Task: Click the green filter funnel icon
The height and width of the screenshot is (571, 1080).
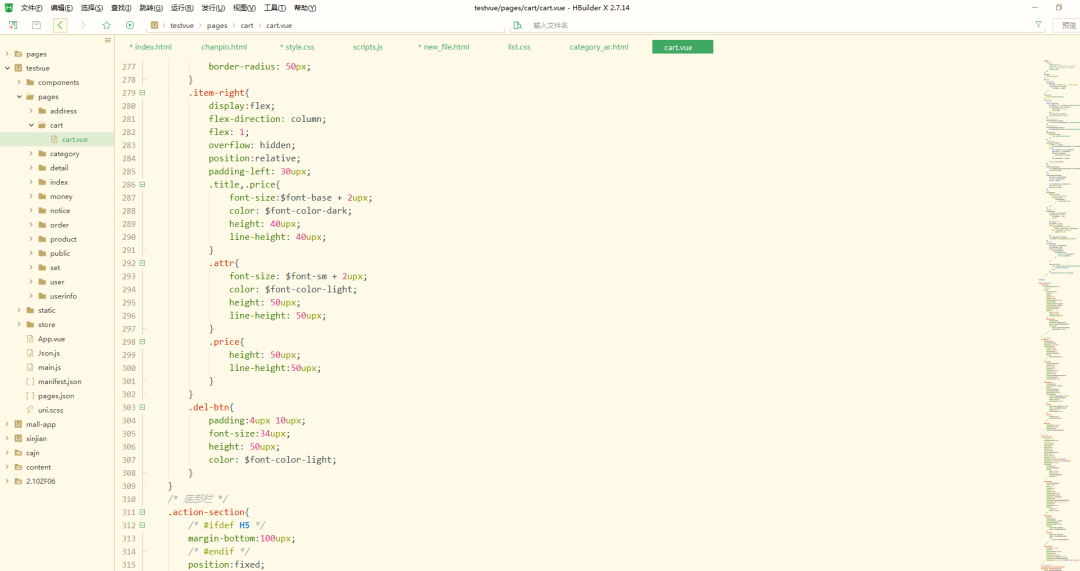Action: [x=1038, y=24]
